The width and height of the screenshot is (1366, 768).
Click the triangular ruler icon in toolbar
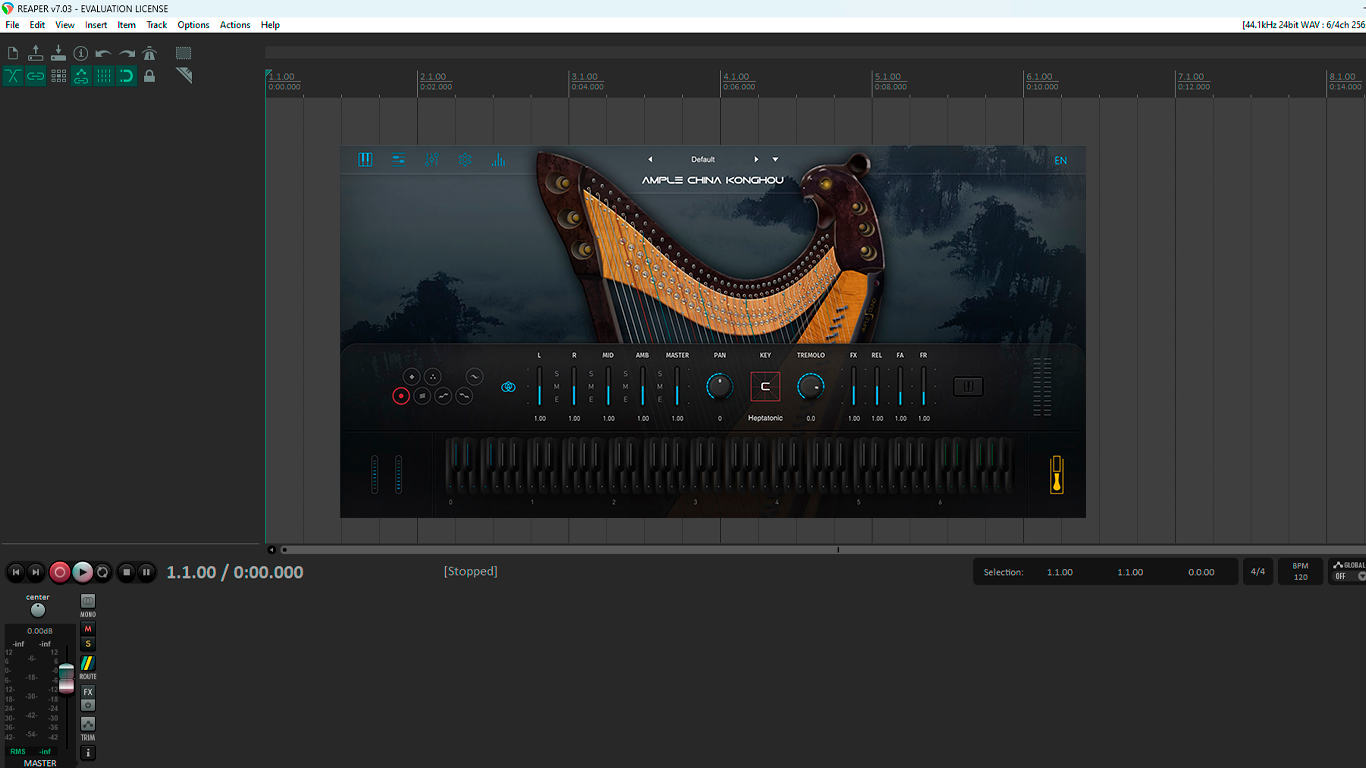pos(184,76)
